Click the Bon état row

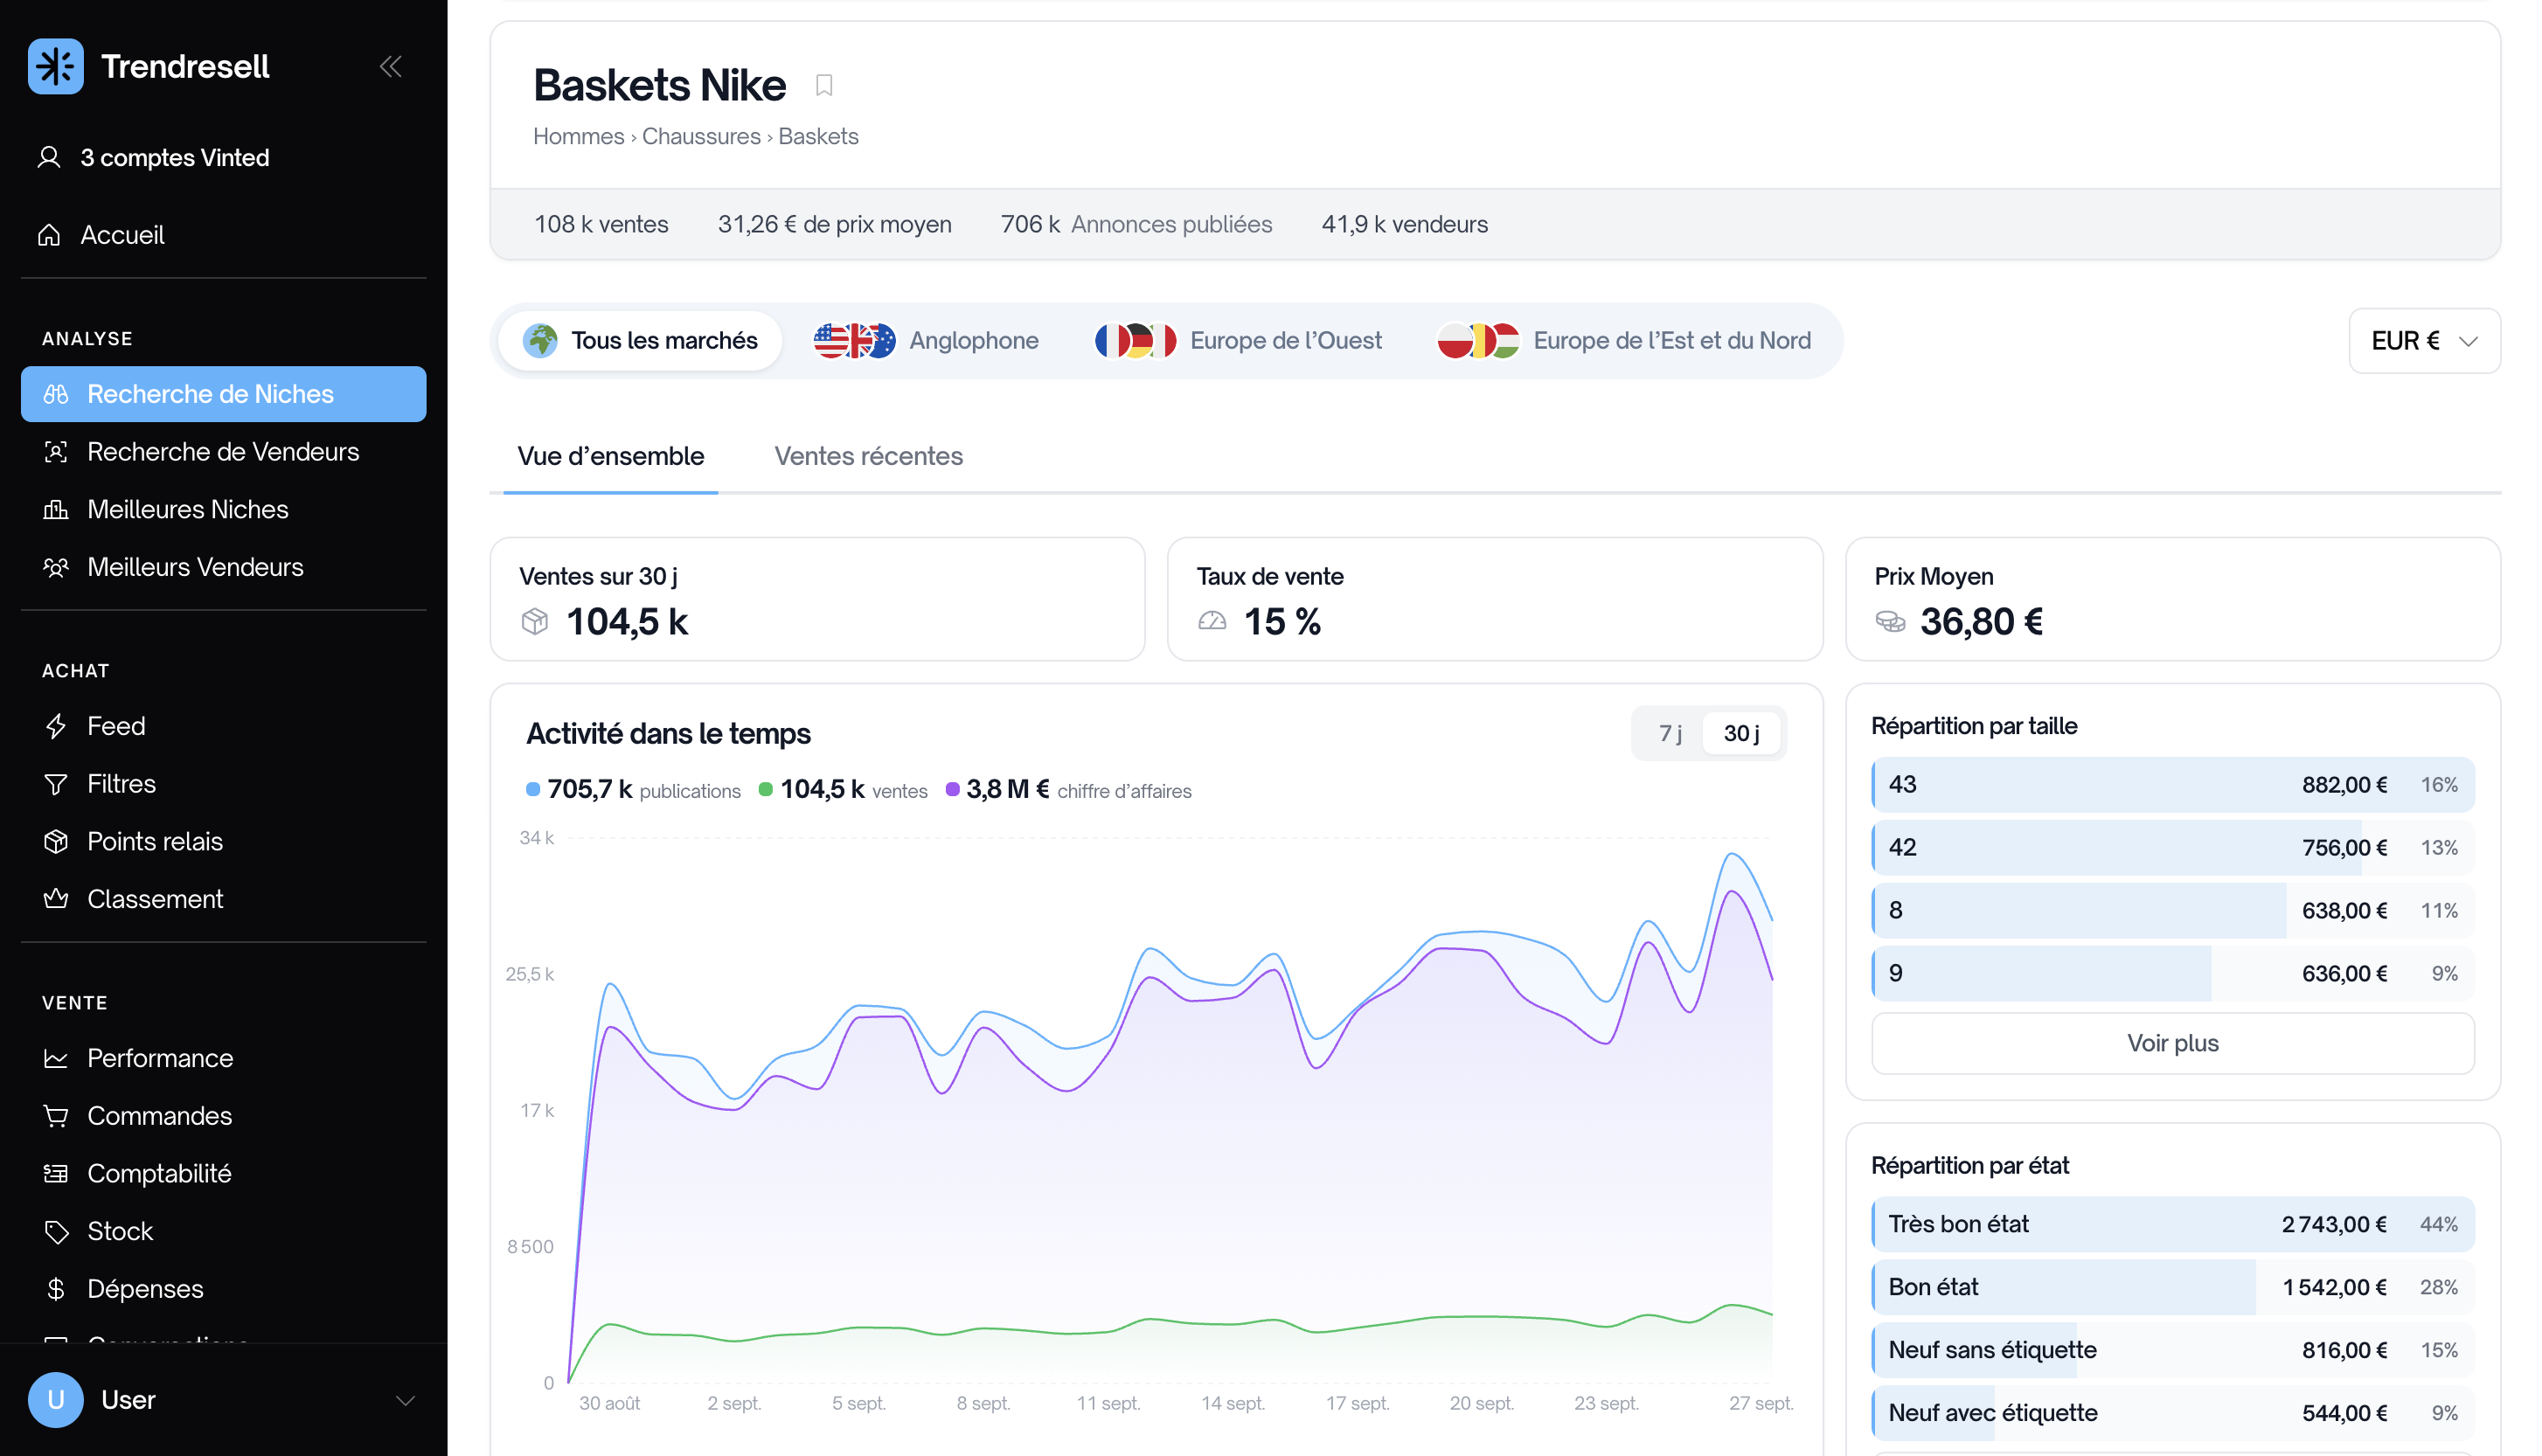click(2172, 1287)
